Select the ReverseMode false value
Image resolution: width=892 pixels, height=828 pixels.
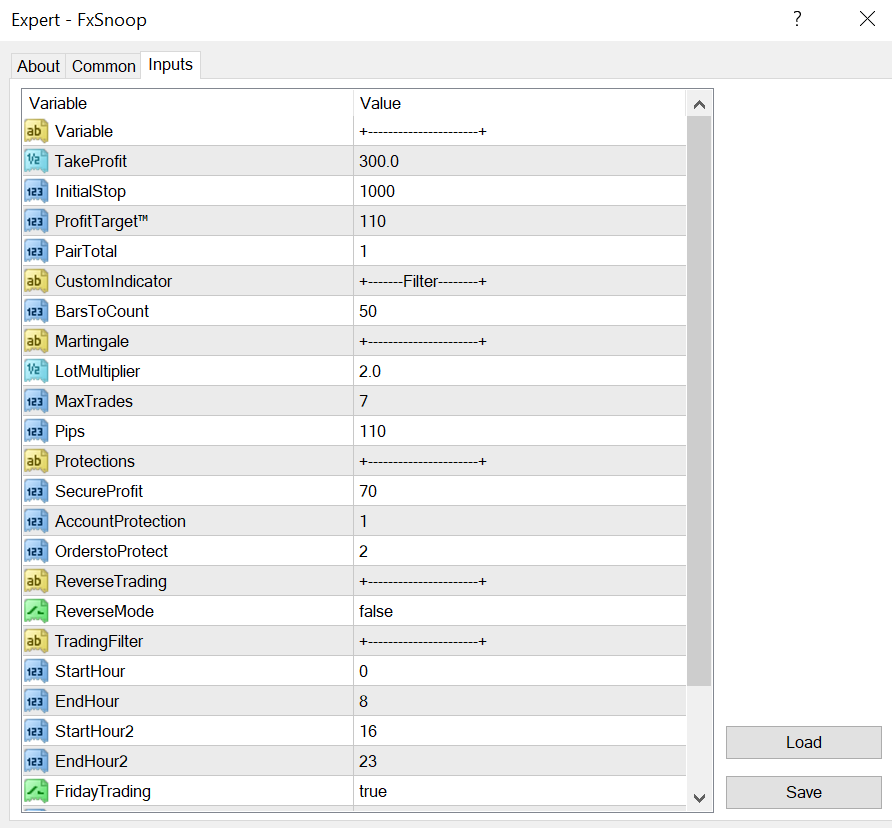tap(376, 611)
